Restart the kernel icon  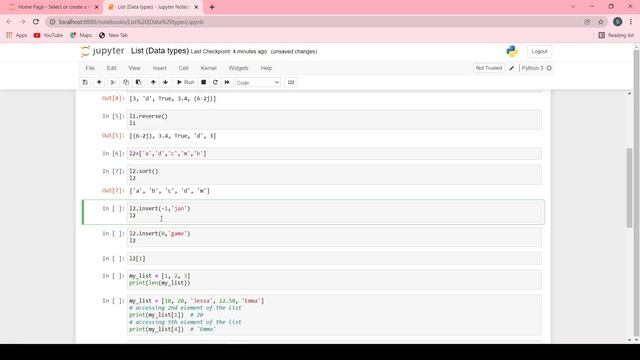click(215, 82)
